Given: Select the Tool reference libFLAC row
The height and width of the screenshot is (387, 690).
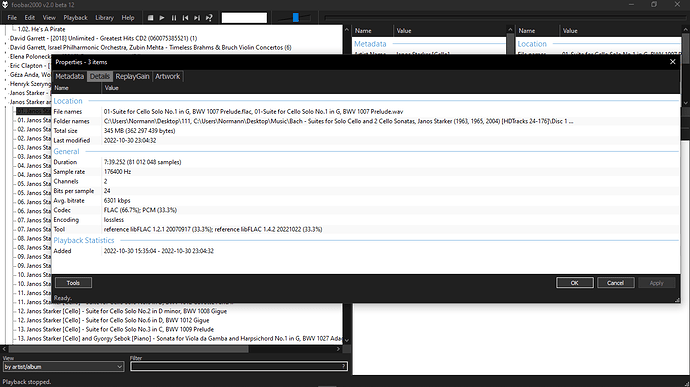Looking at the screenshot, I should pos(366,229).
